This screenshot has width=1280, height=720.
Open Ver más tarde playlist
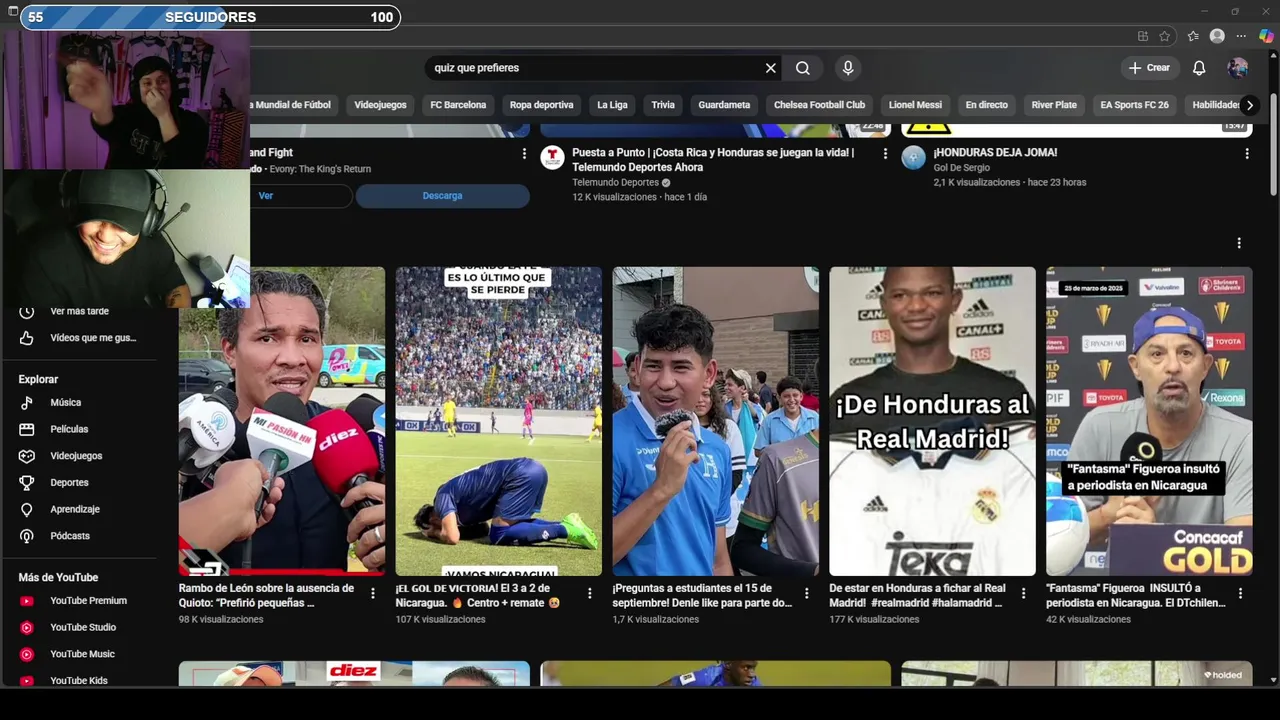pos(80,311)
